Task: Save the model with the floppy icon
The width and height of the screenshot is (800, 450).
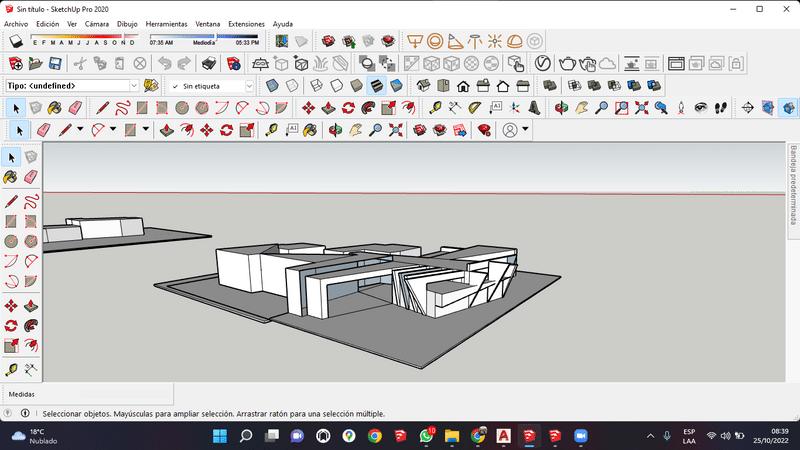Action: click(x=55, y=64)
